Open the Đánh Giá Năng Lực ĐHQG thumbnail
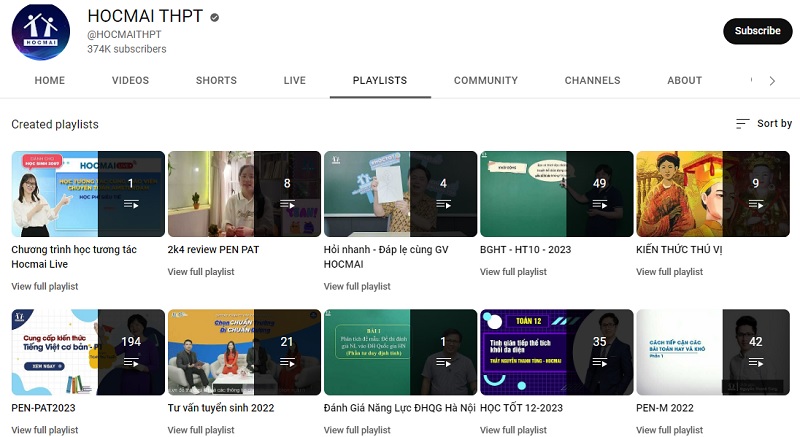 pos(400,352)
